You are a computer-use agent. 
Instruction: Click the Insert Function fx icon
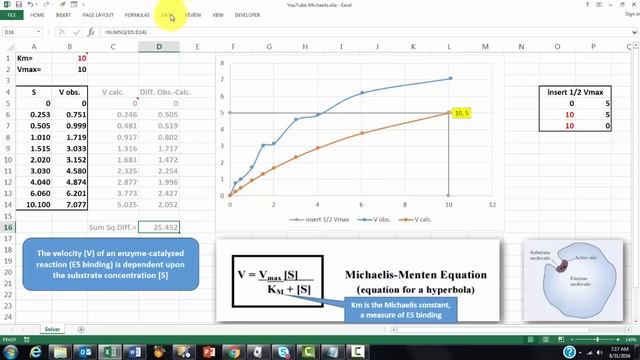(x=91, y=32)
